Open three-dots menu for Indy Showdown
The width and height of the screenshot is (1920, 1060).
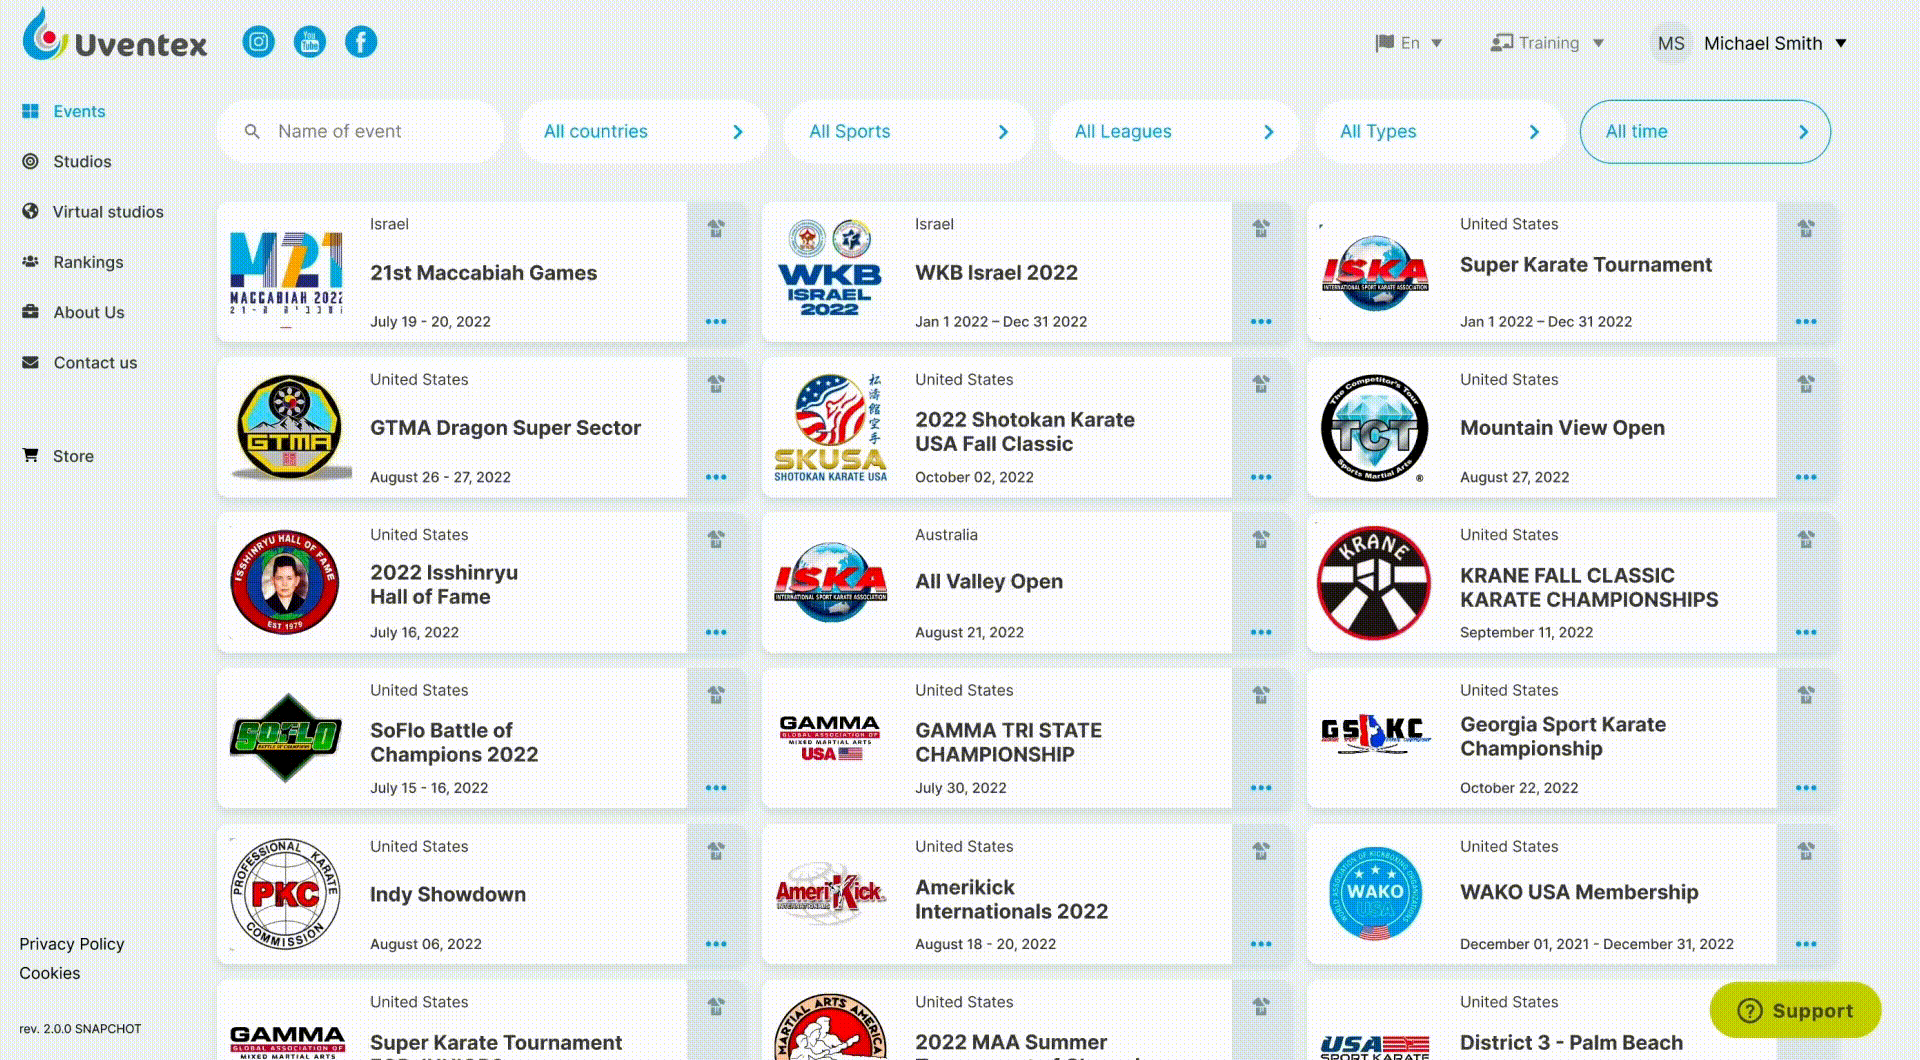716,944
